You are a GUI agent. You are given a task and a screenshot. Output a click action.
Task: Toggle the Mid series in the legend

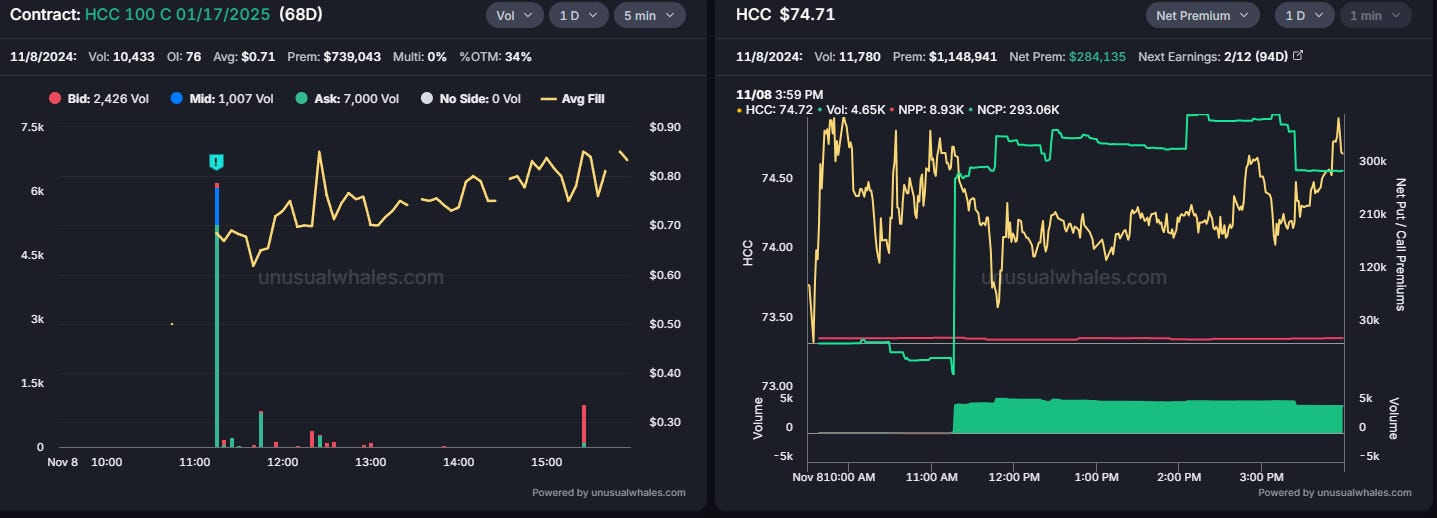(224, 99)
